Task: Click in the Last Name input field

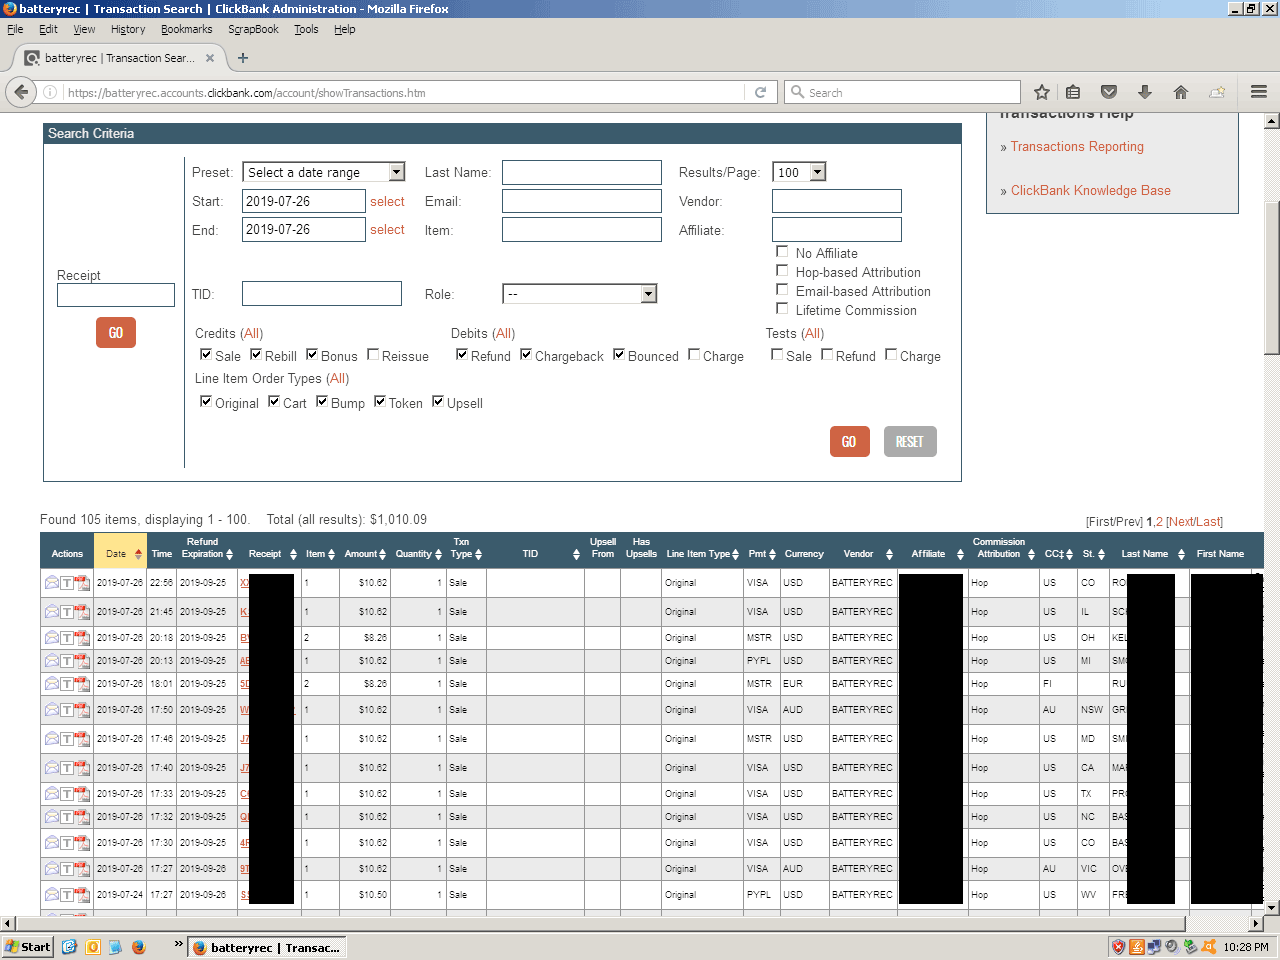Action: (x=582, y=172)
